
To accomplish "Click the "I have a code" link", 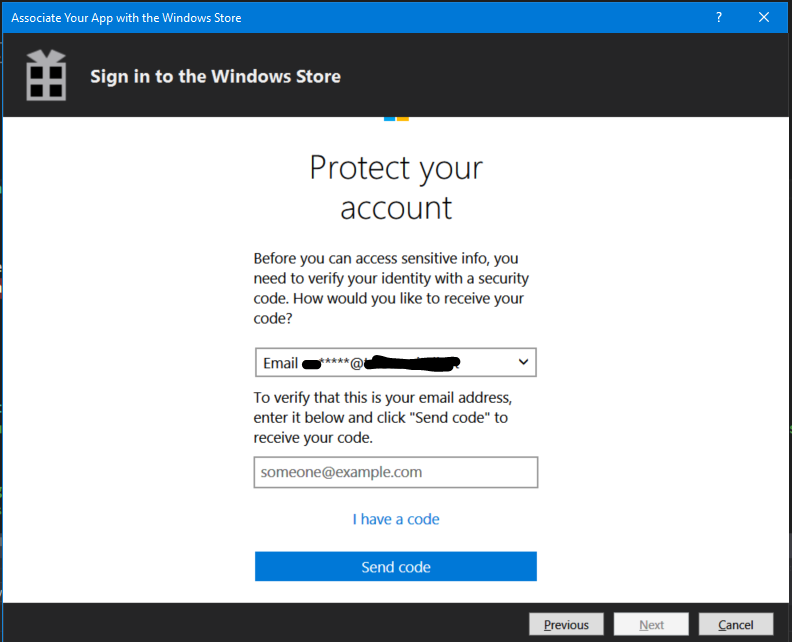I will 396,519.
